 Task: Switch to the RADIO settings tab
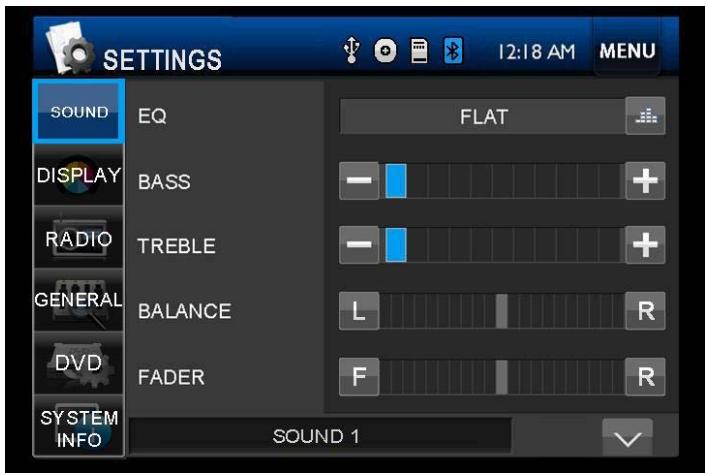coord(79,239)
